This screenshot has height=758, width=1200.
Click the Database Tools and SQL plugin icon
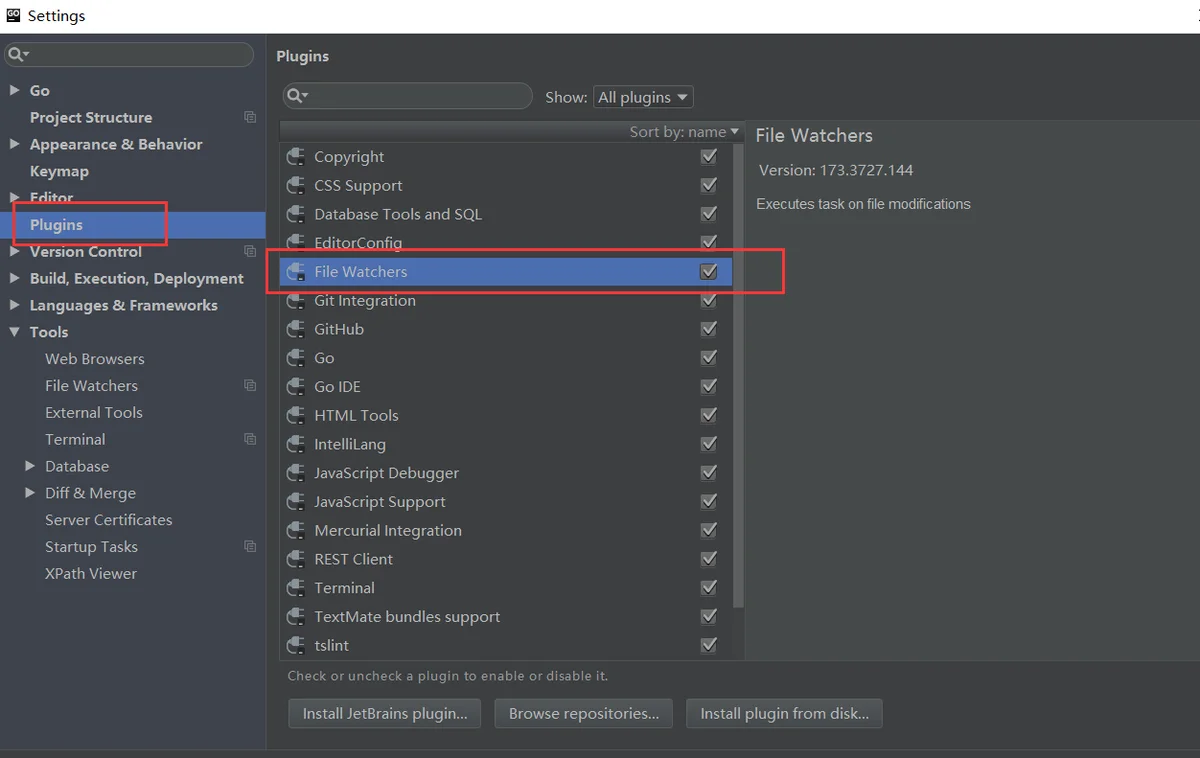[x=295, y=214]
